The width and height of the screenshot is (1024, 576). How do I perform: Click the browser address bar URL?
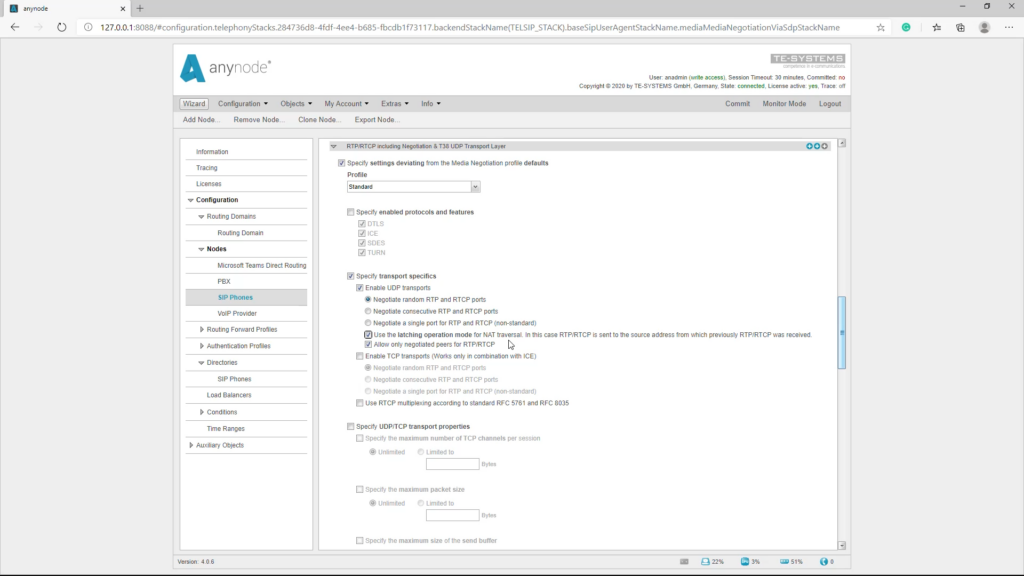click(x=470, y=27)
